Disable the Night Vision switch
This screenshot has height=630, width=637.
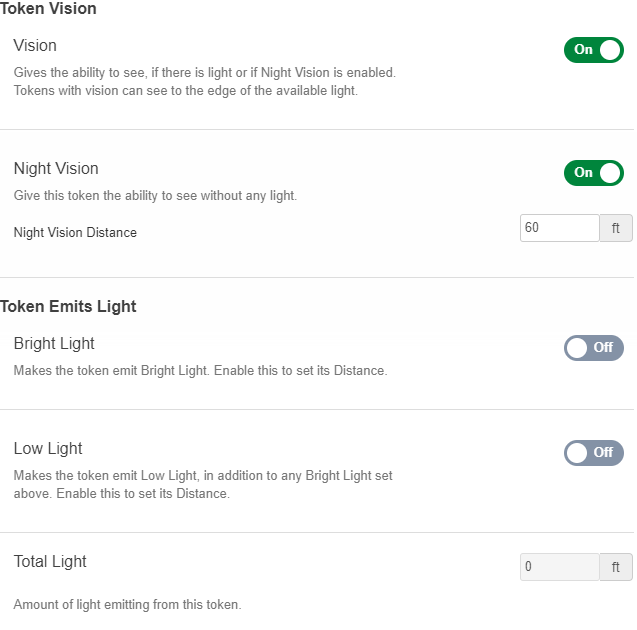[593, 172]
